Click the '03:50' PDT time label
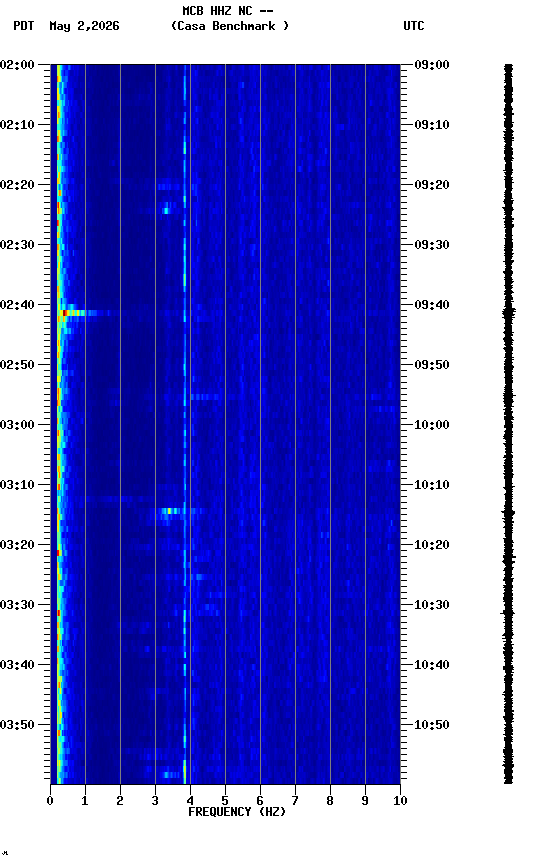 pos(17,725)
